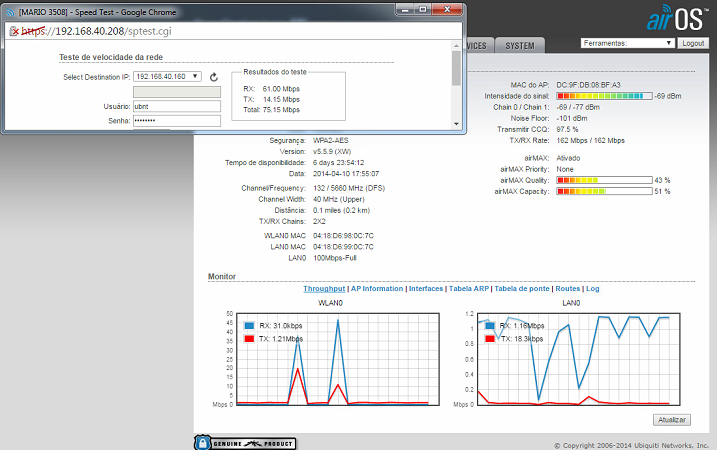Switch to the SYSTEM tab
The image size is (717, 450).
[x=520, y=46]
